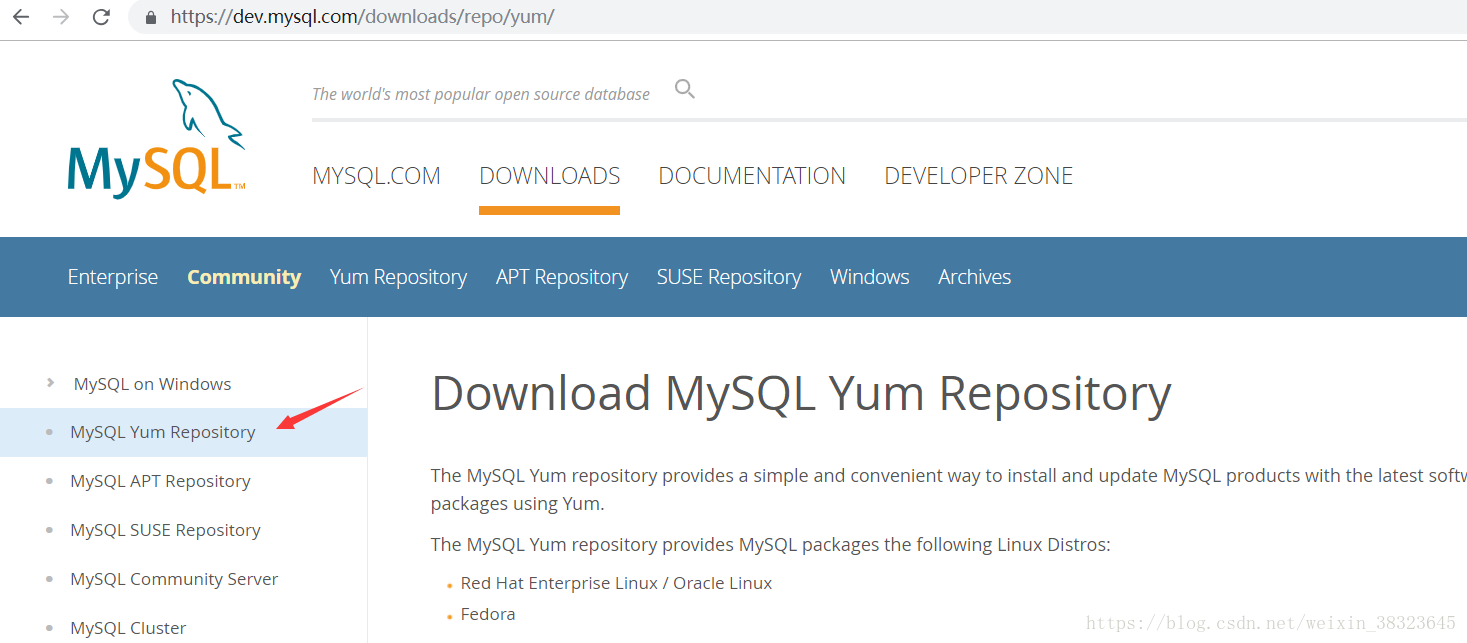
Task: Click the browser forward arrow
Action: [x=61, y=17]
